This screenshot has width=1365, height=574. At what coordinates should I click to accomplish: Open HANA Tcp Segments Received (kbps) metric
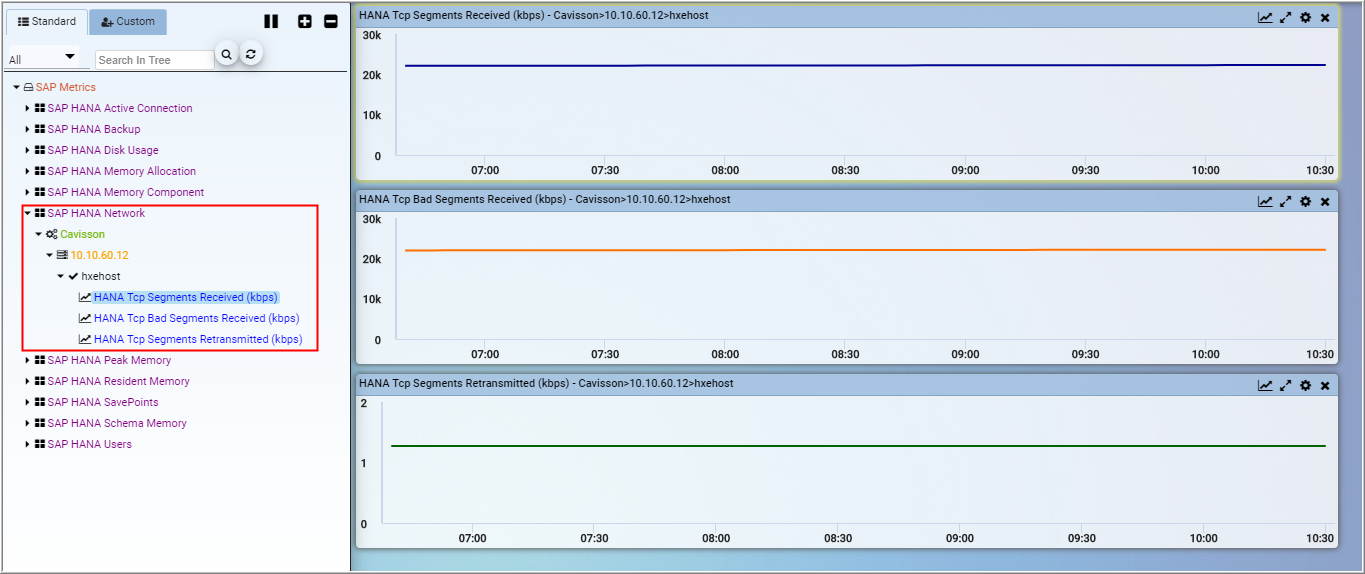tap(186, 297)
